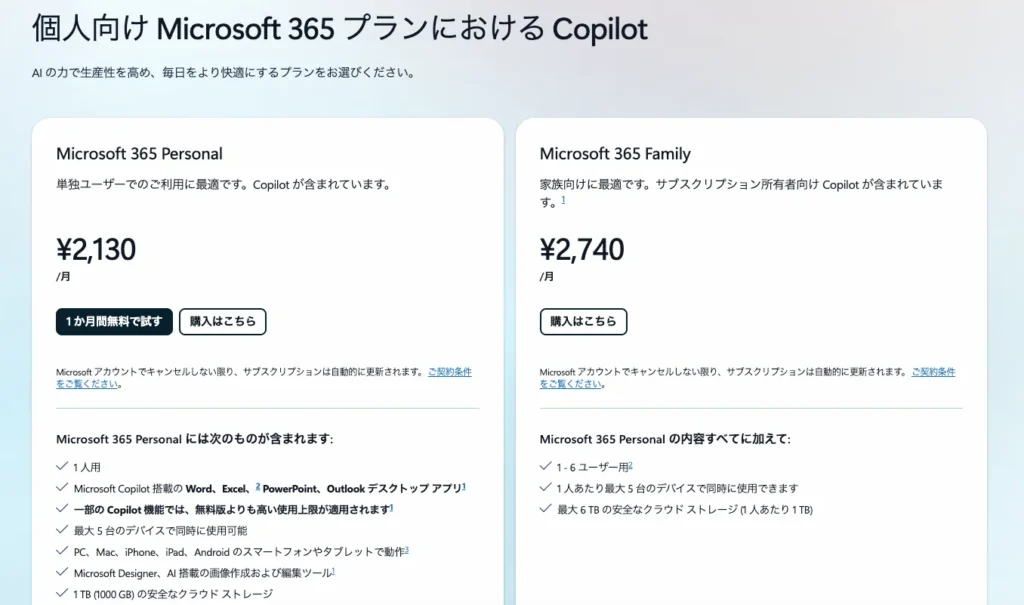Viewport: 1024px width, 605px height.
Task: Click the 1か月間無料で試す trial button
Action: [x=114, y=321]
